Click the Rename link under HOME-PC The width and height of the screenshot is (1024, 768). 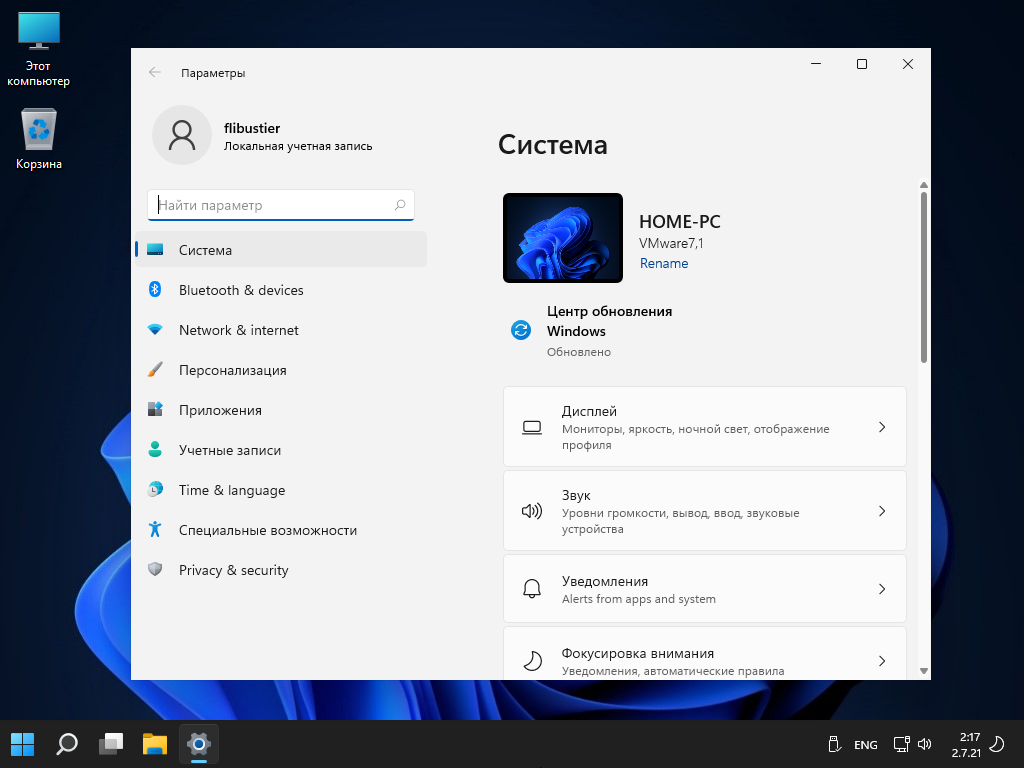click(x=664, y=263)
